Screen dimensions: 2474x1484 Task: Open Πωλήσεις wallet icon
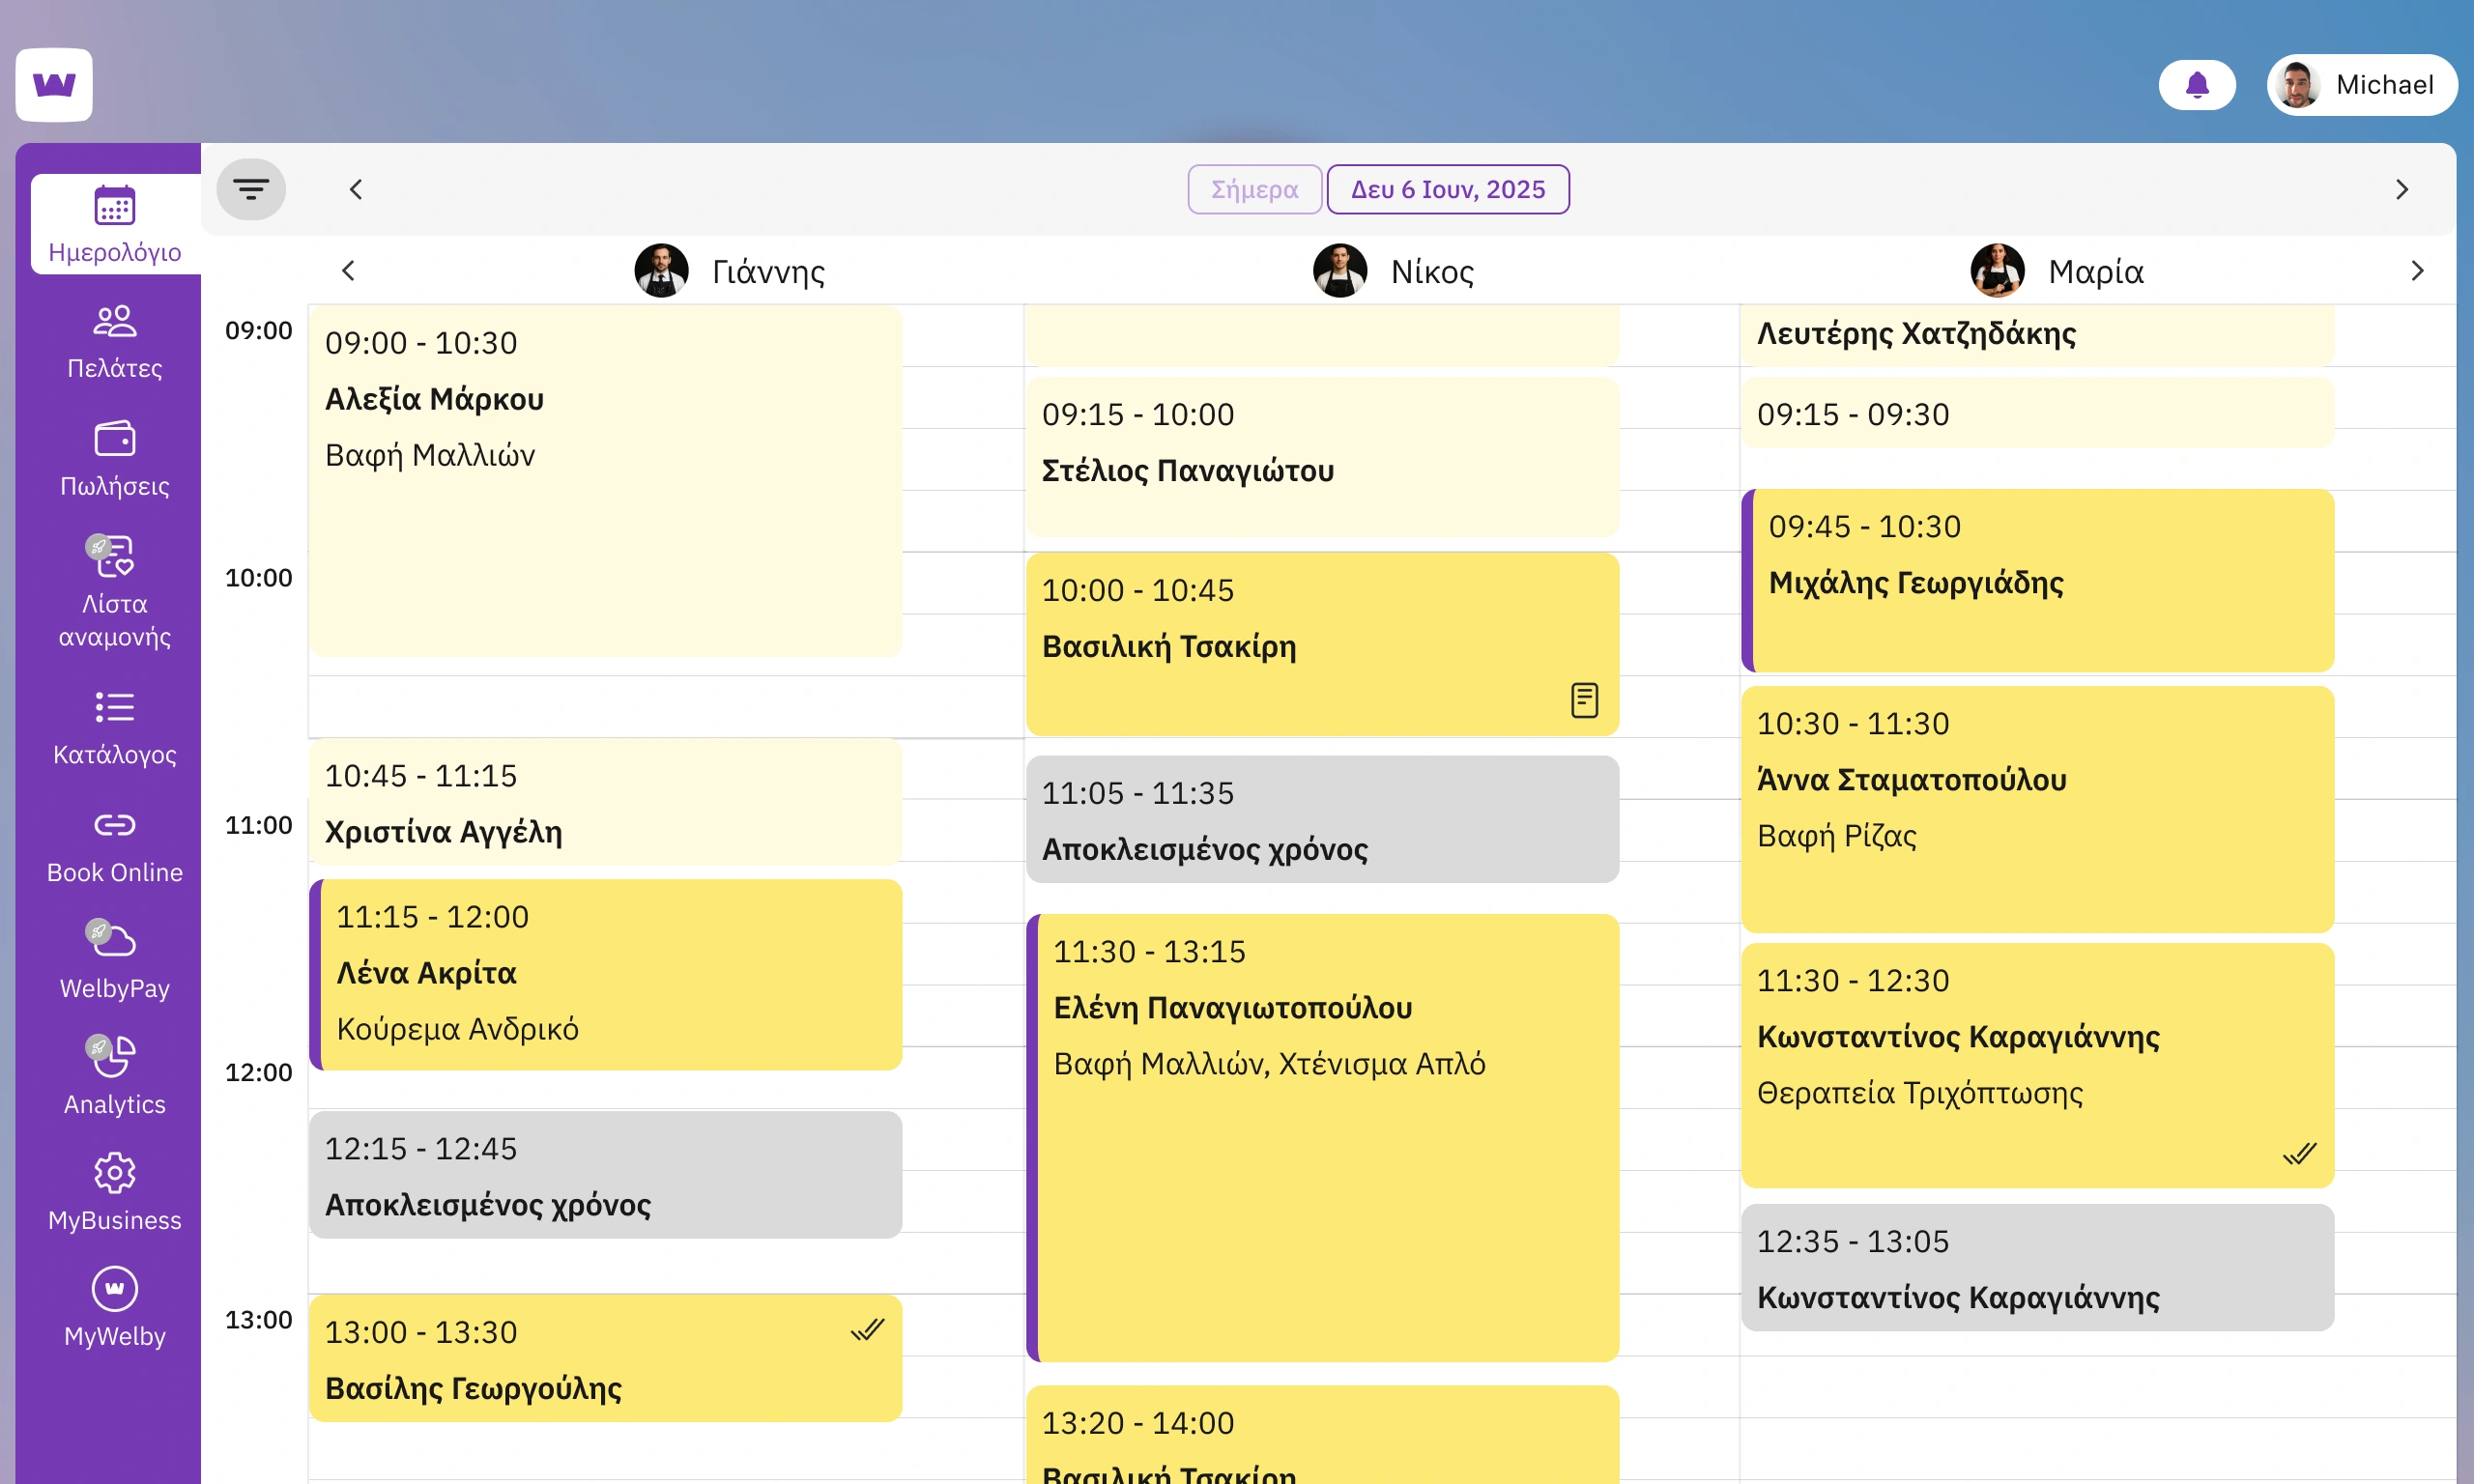click(x=115, y=439)
